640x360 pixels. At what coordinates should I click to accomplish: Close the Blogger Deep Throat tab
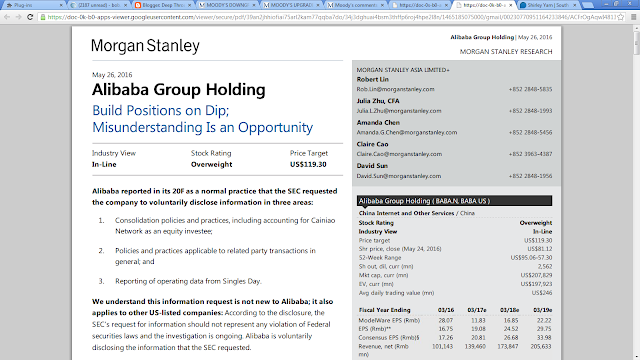190,5
